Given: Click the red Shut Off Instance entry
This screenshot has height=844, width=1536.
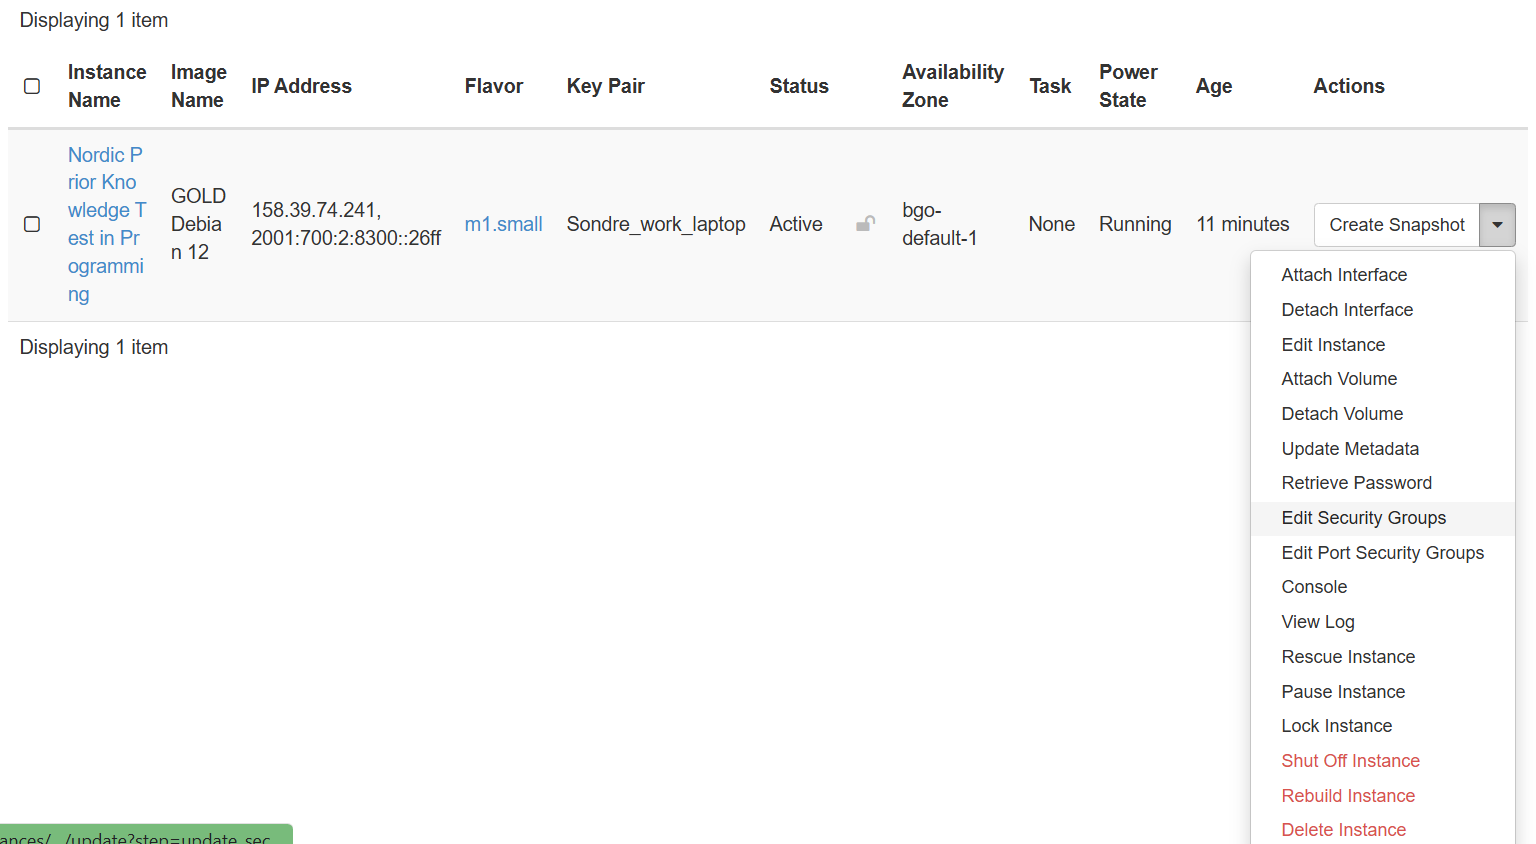Looking at the screenshot, I should 1350,761.
